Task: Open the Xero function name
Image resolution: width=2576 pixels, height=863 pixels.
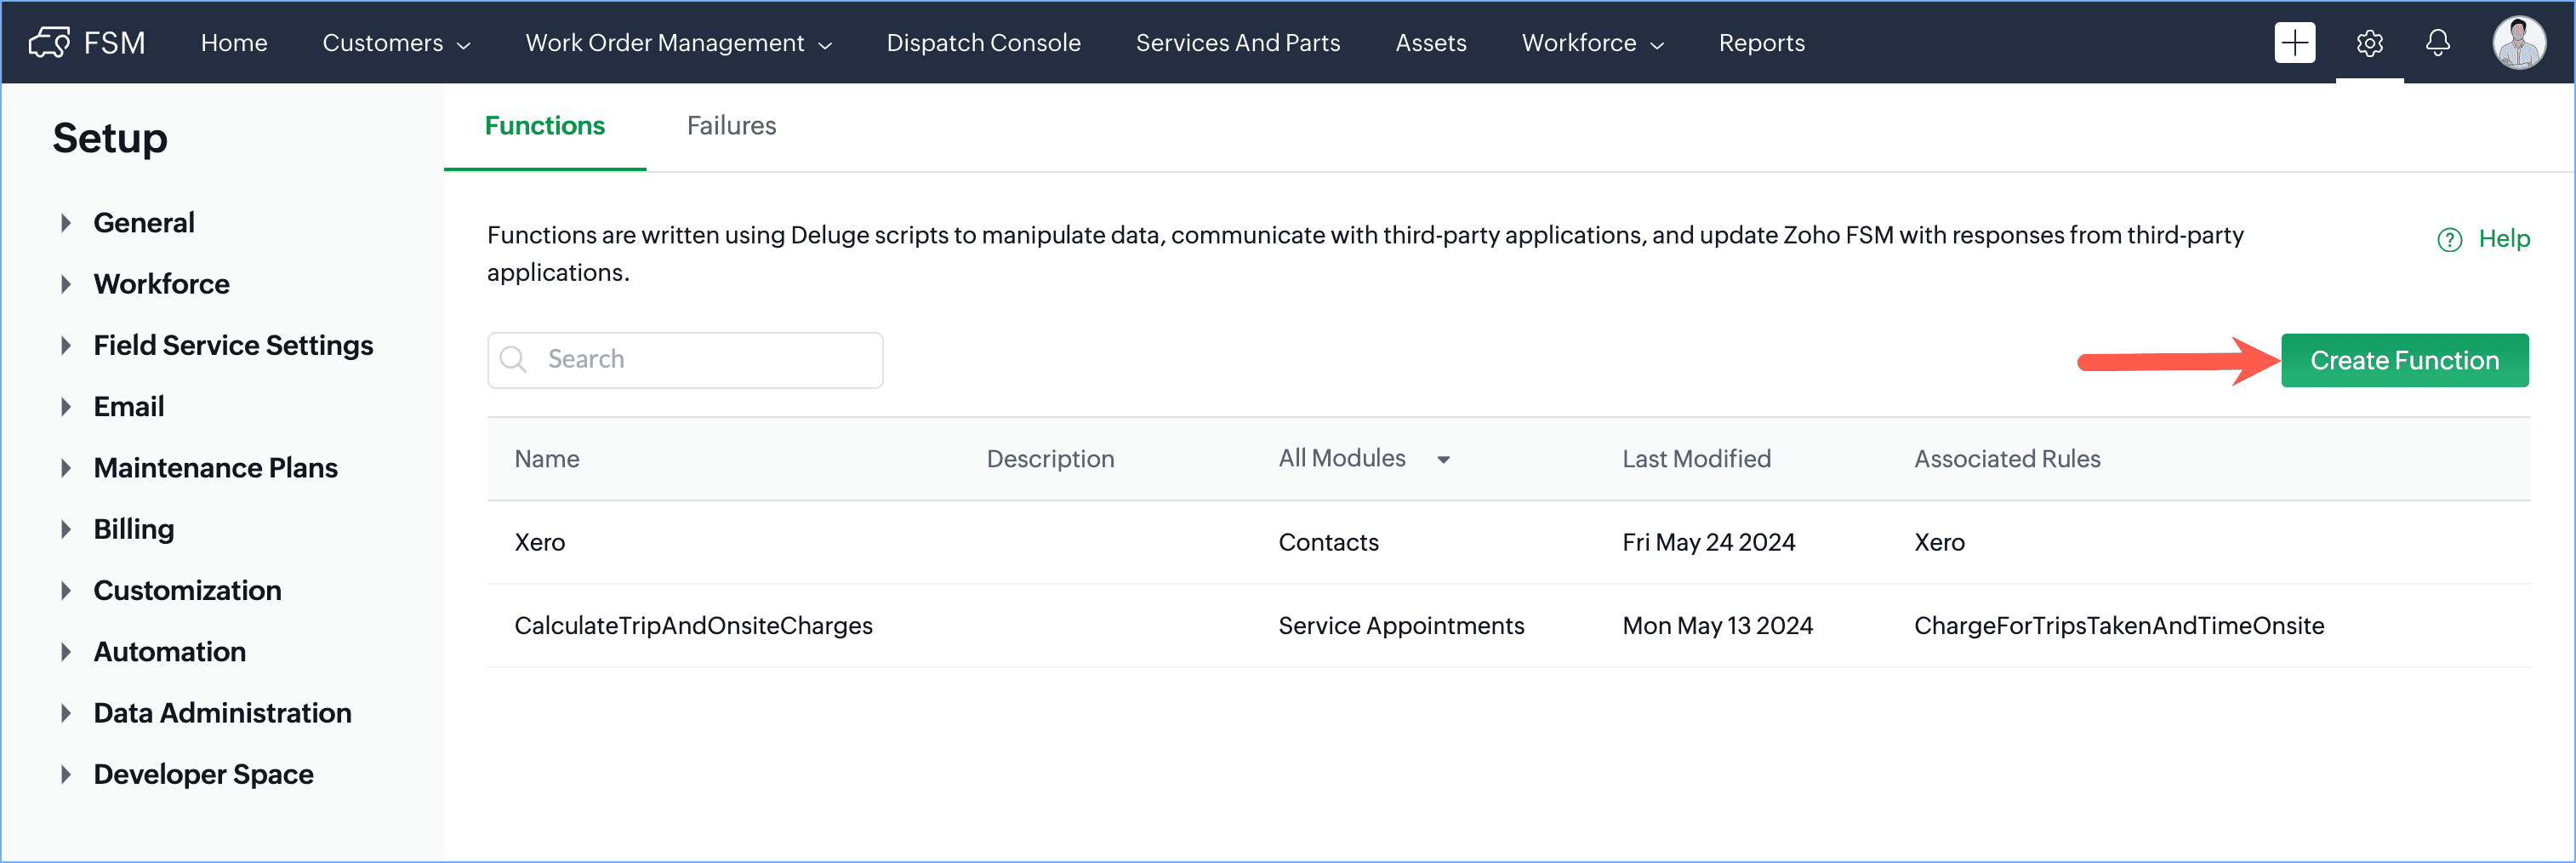Action: (x=540, y=542)
